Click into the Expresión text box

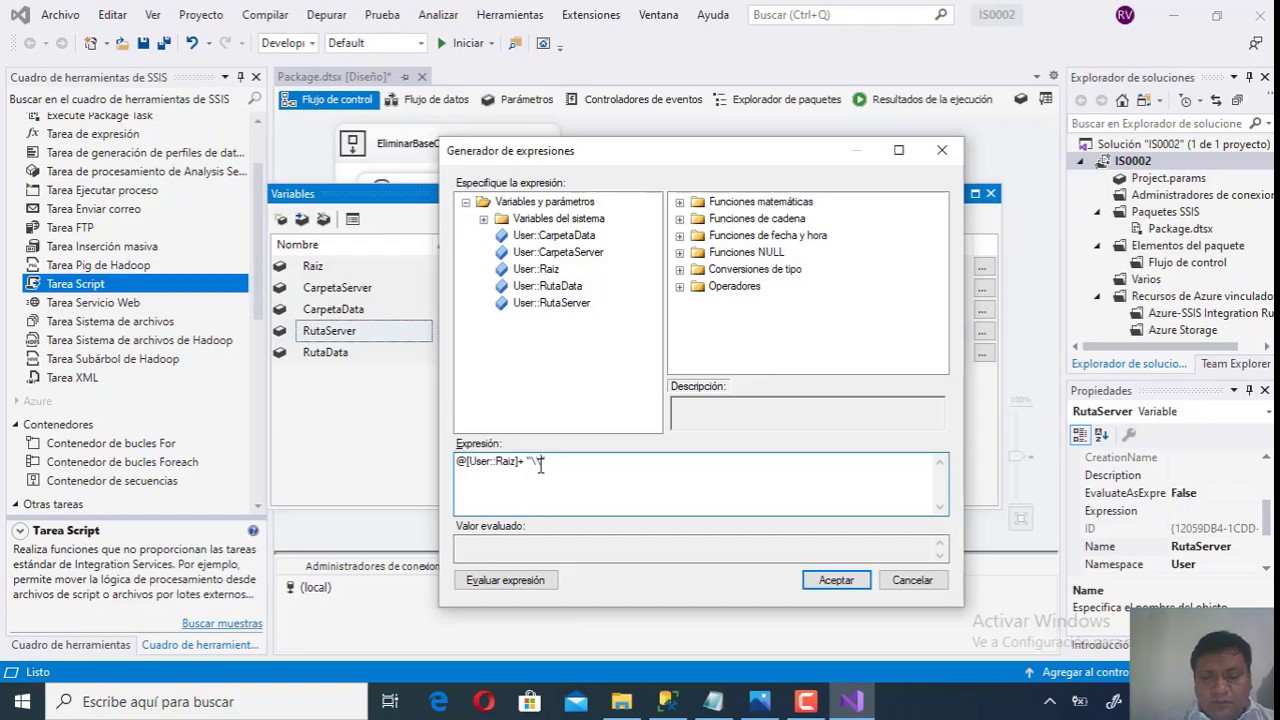tap(701, 484)
